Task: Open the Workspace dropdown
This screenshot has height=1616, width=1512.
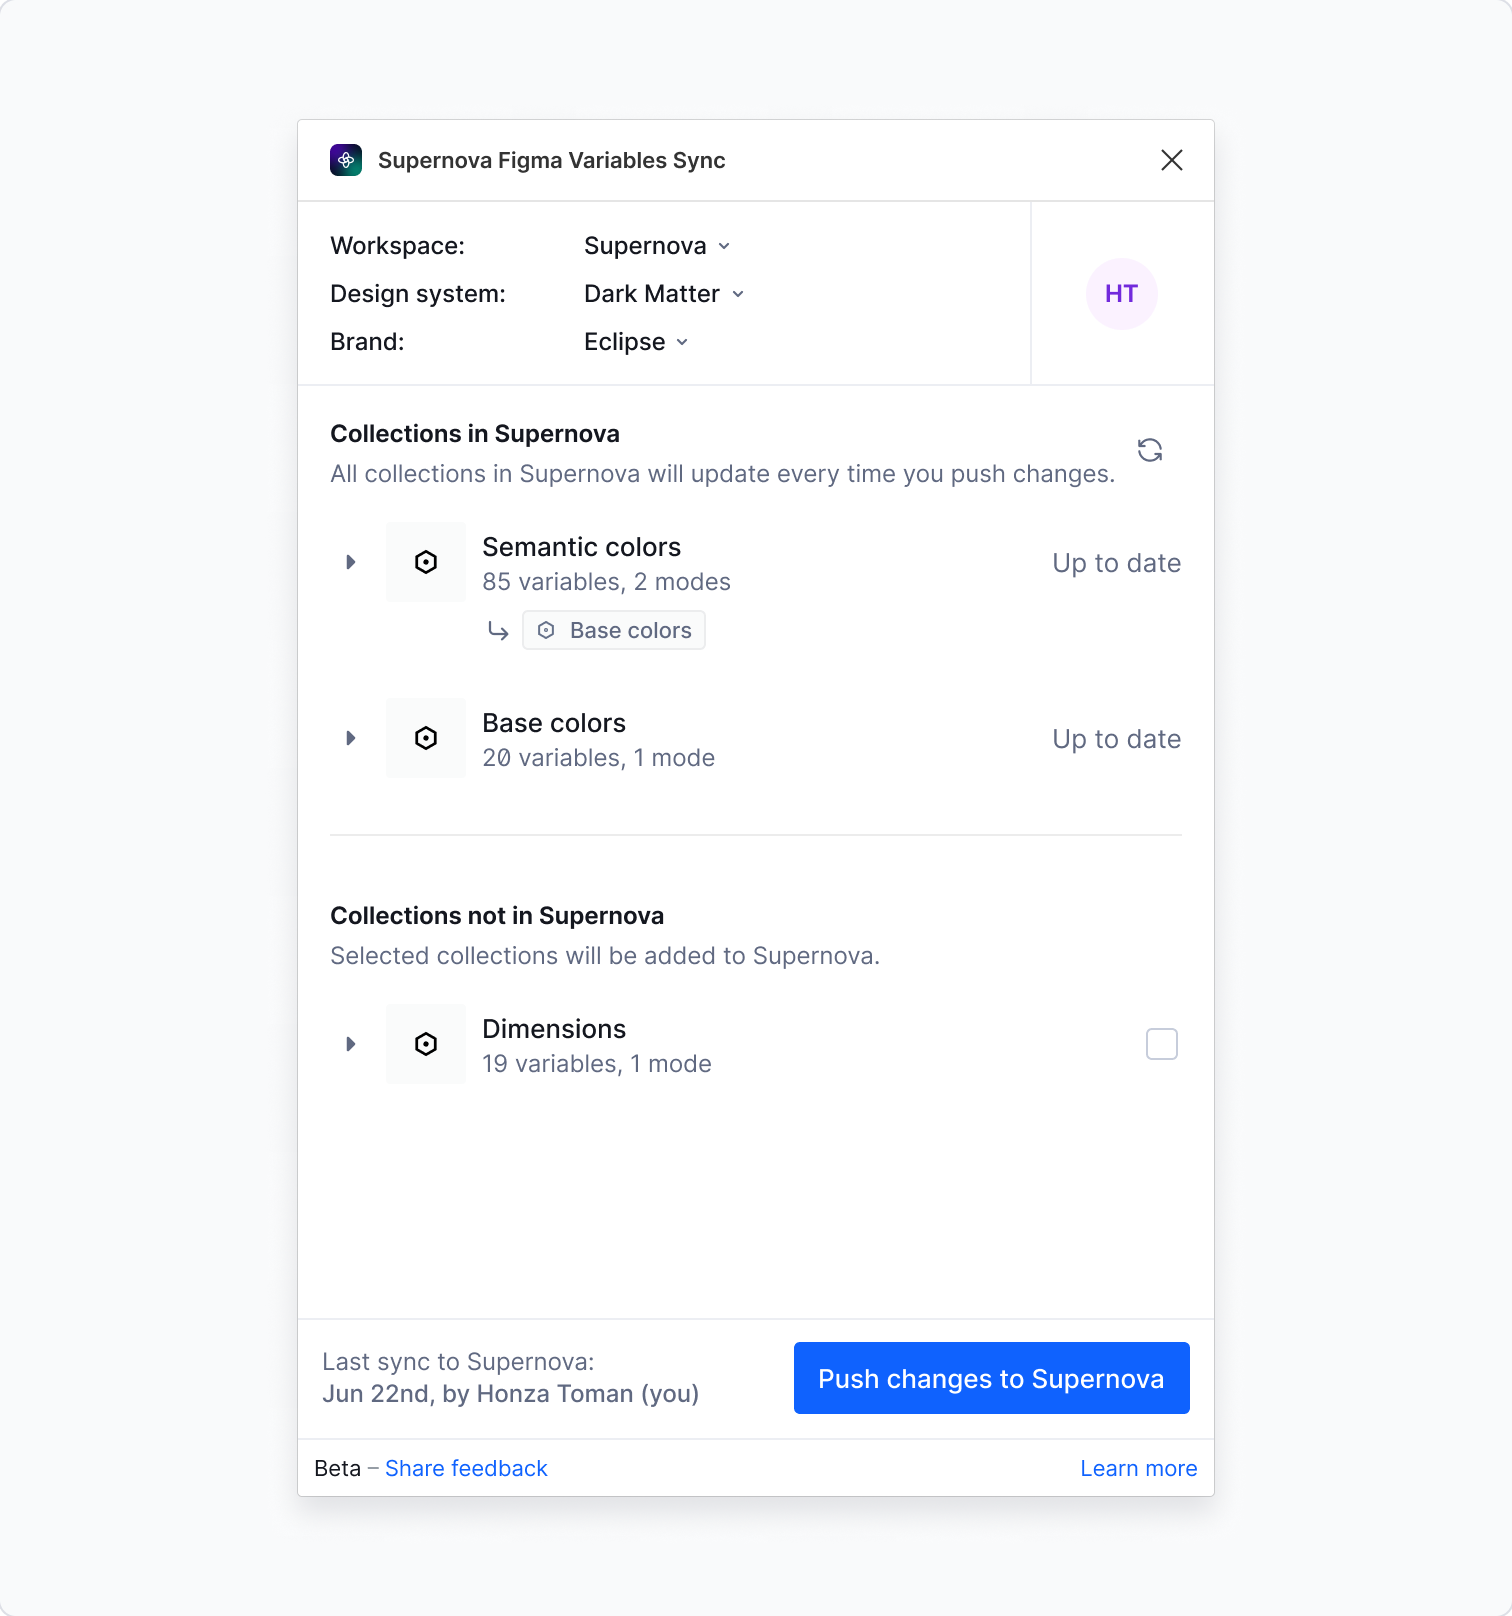Action: click(657, 245)
